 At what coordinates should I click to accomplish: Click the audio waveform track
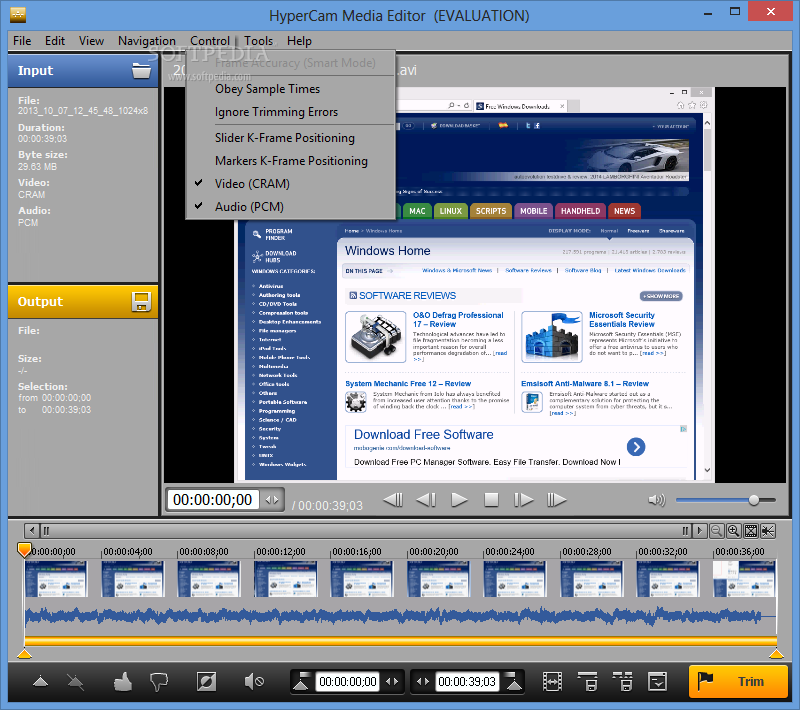[401, 616]
